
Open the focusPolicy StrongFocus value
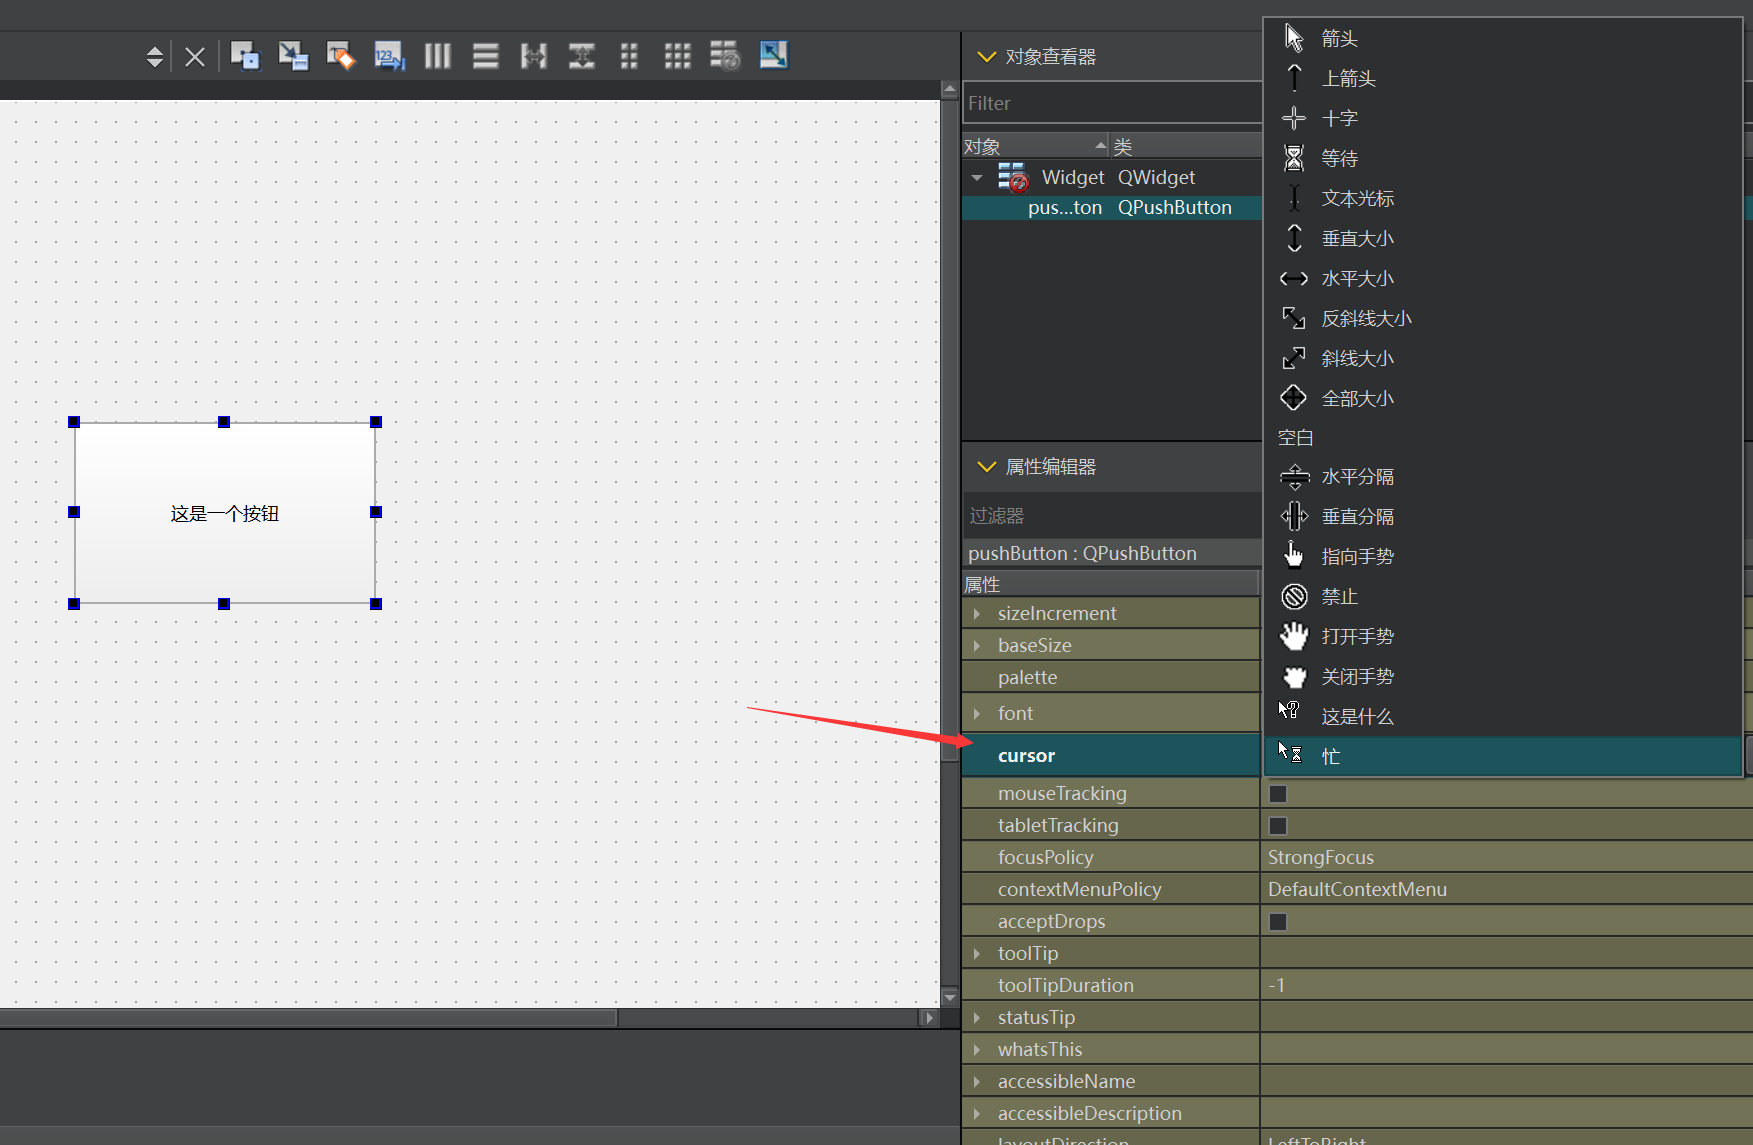[x=1506, y=857]
